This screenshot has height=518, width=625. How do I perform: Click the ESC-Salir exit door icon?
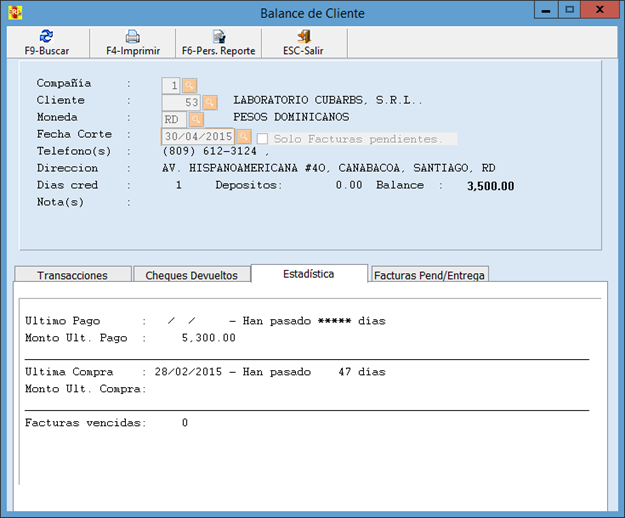click(x=304, y=36)
